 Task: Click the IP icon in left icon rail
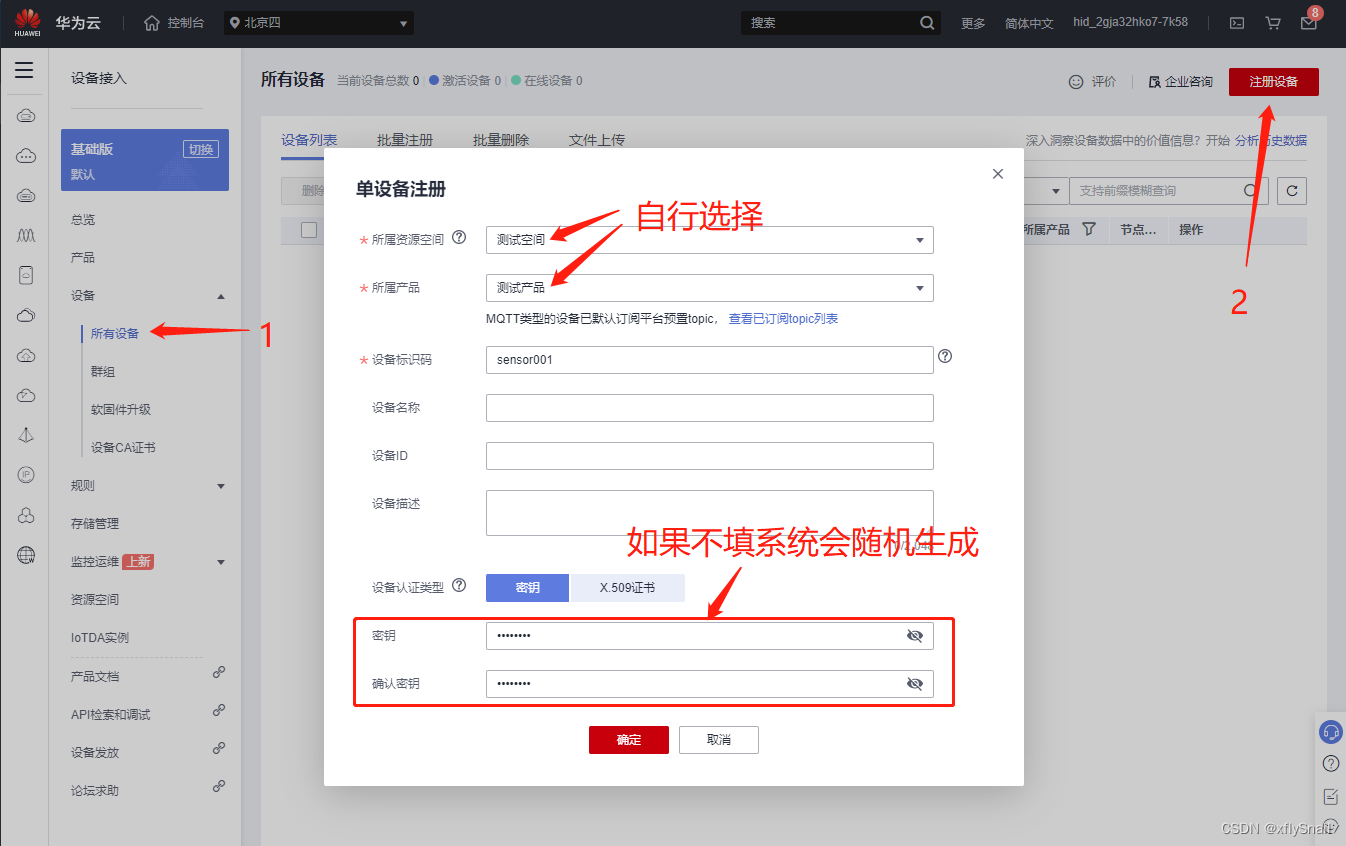coord(26,475)
